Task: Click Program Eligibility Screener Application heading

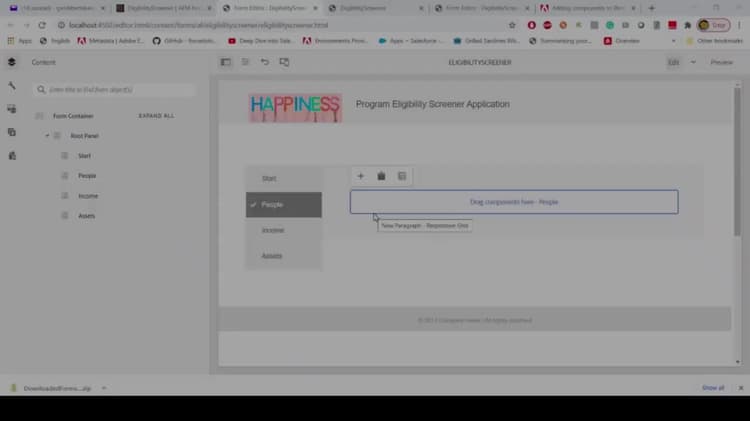Action: 432,104
